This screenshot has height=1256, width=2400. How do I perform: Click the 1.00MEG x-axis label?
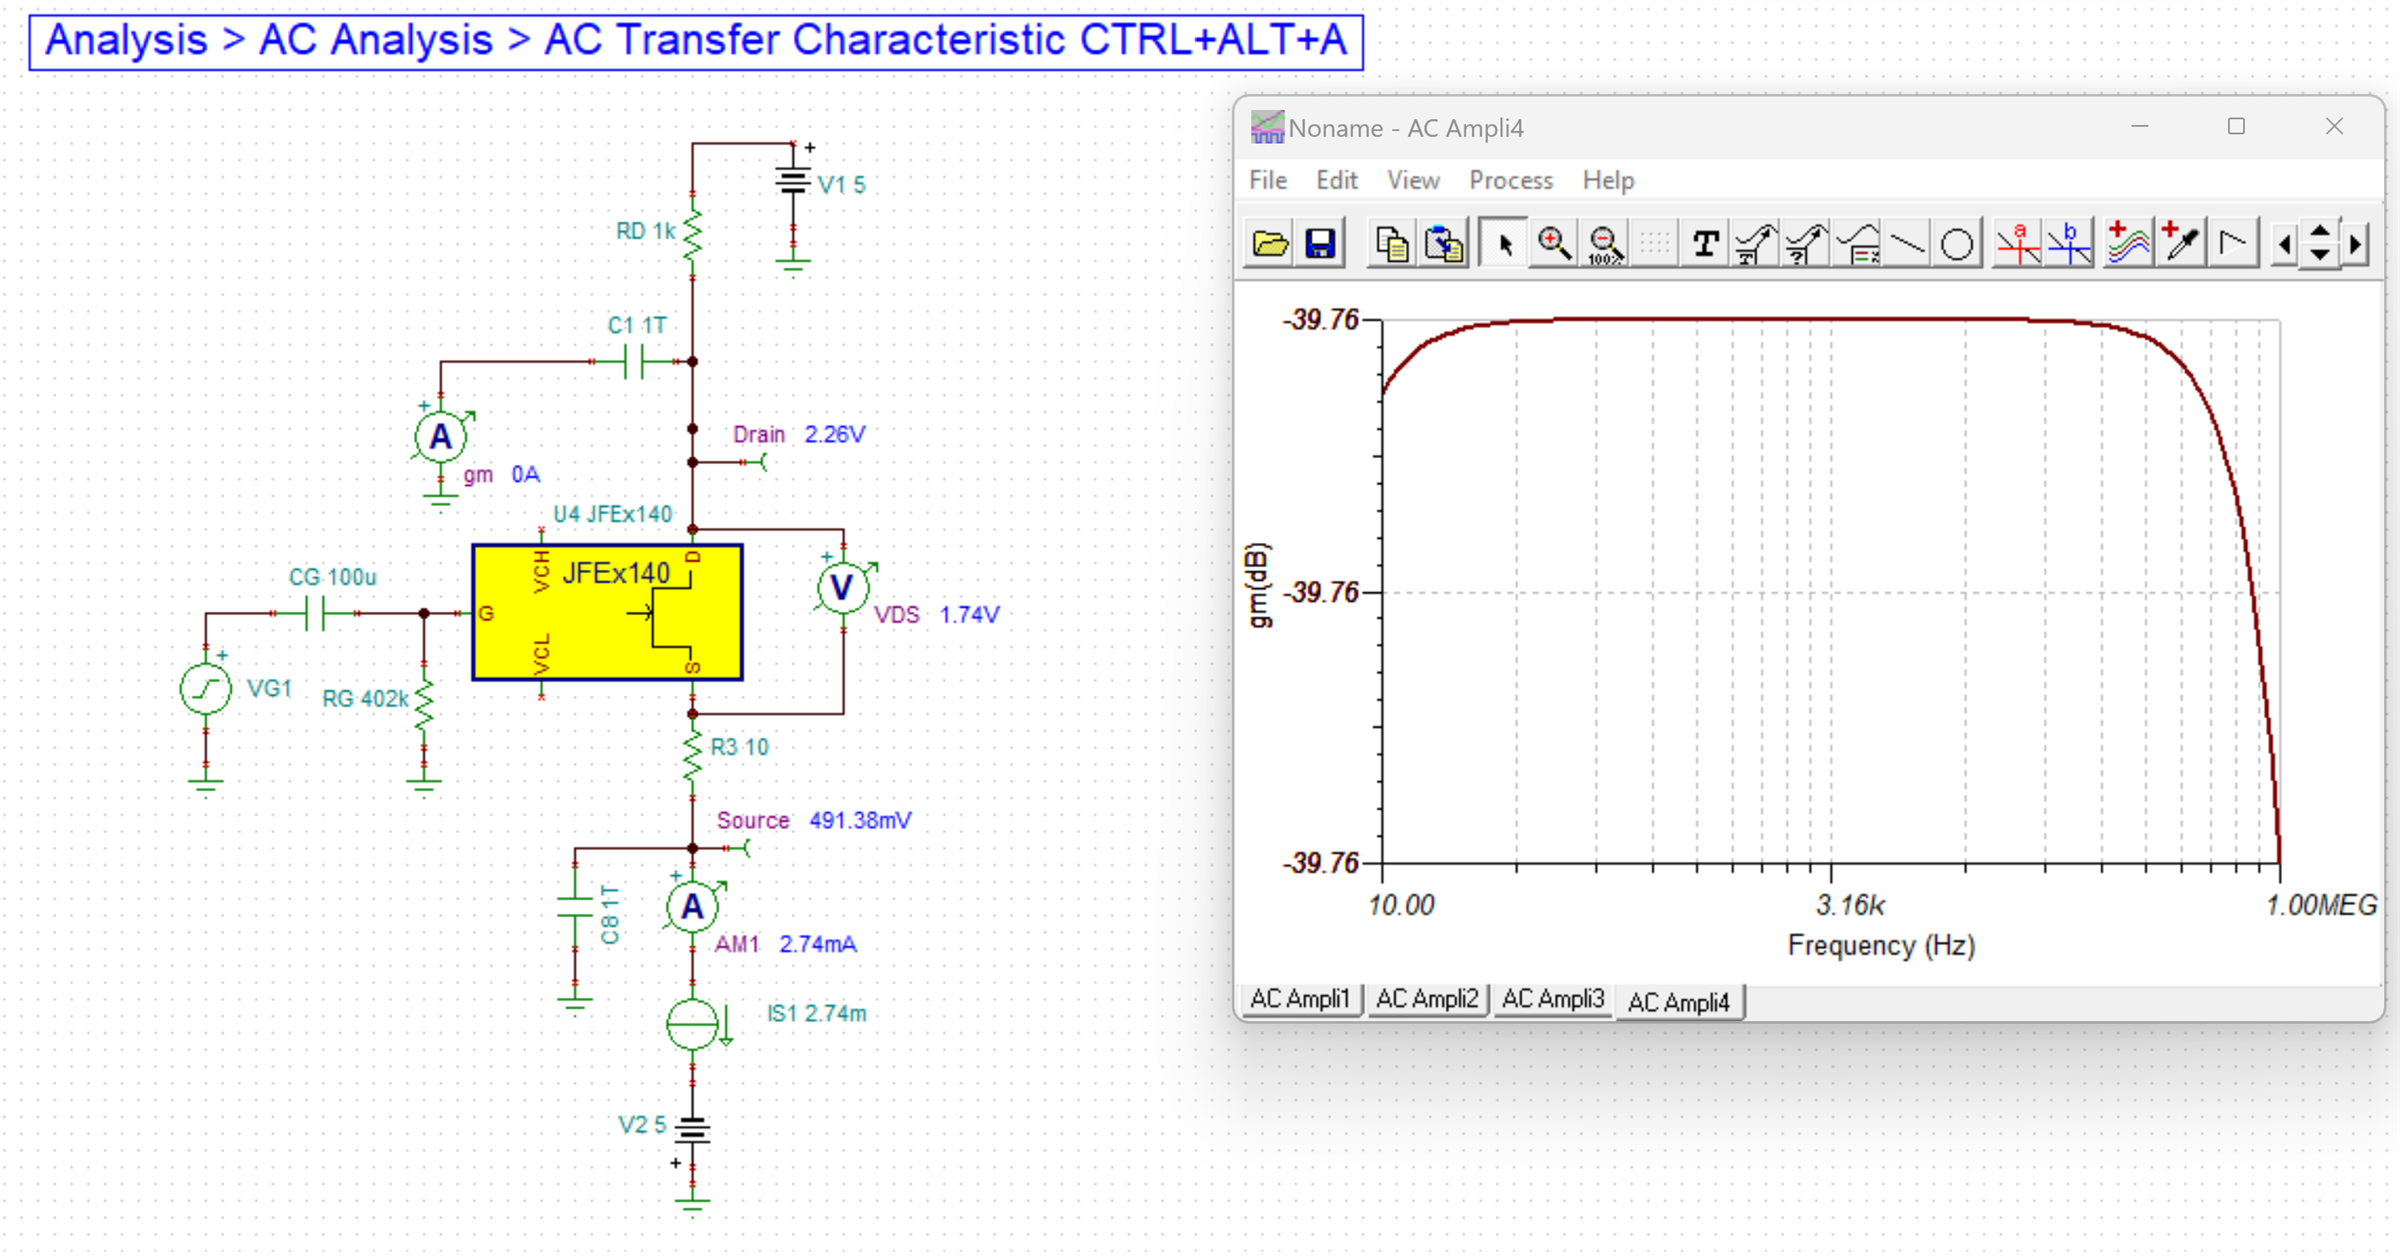(x=2321, y=906)
